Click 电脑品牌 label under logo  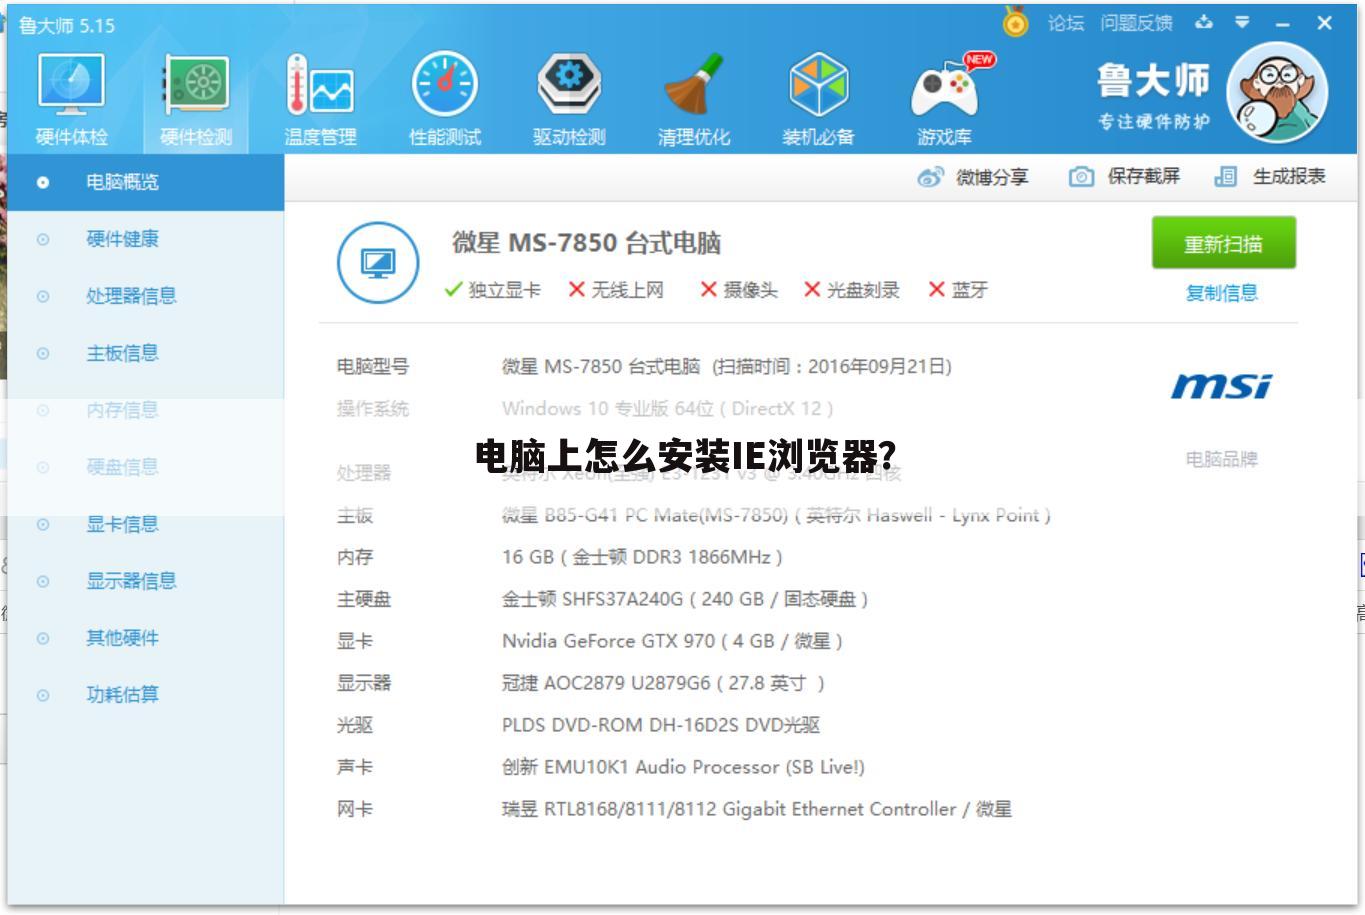pos(1222,459)
